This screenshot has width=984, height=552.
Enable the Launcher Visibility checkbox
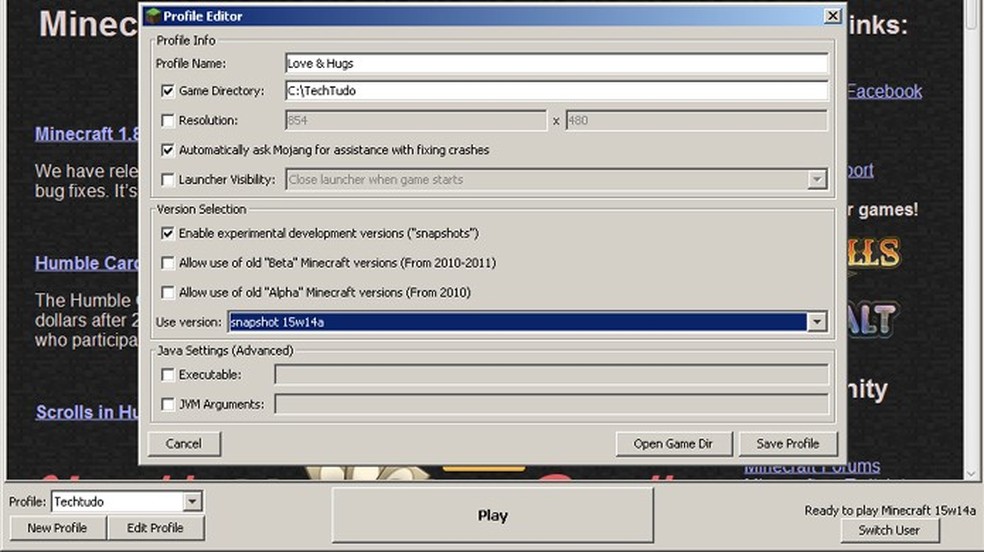point(168,180)
